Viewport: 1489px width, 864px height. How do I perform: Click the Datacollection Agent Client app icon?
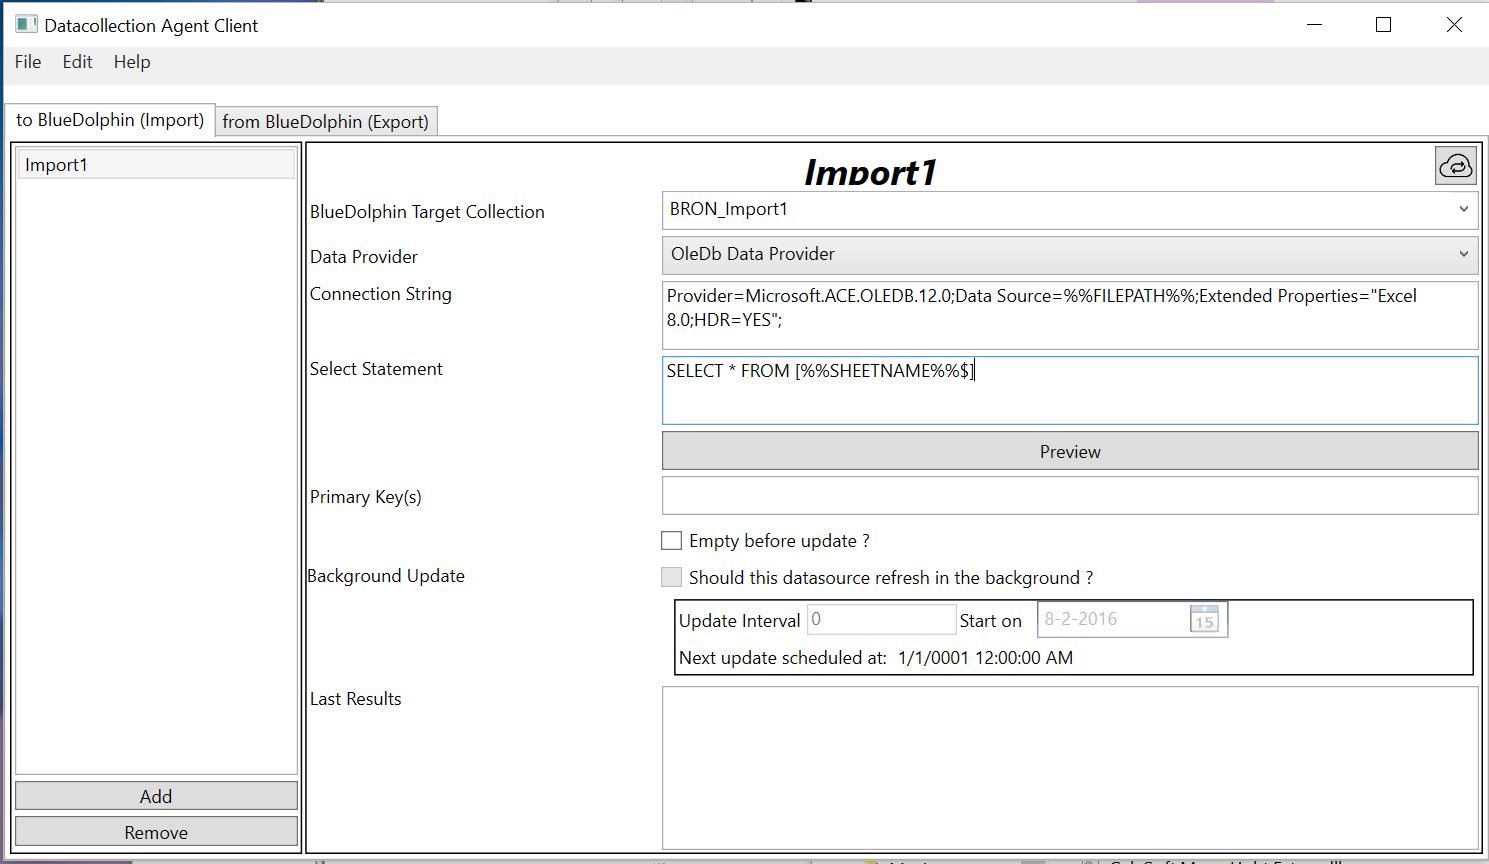coord(26,24)
